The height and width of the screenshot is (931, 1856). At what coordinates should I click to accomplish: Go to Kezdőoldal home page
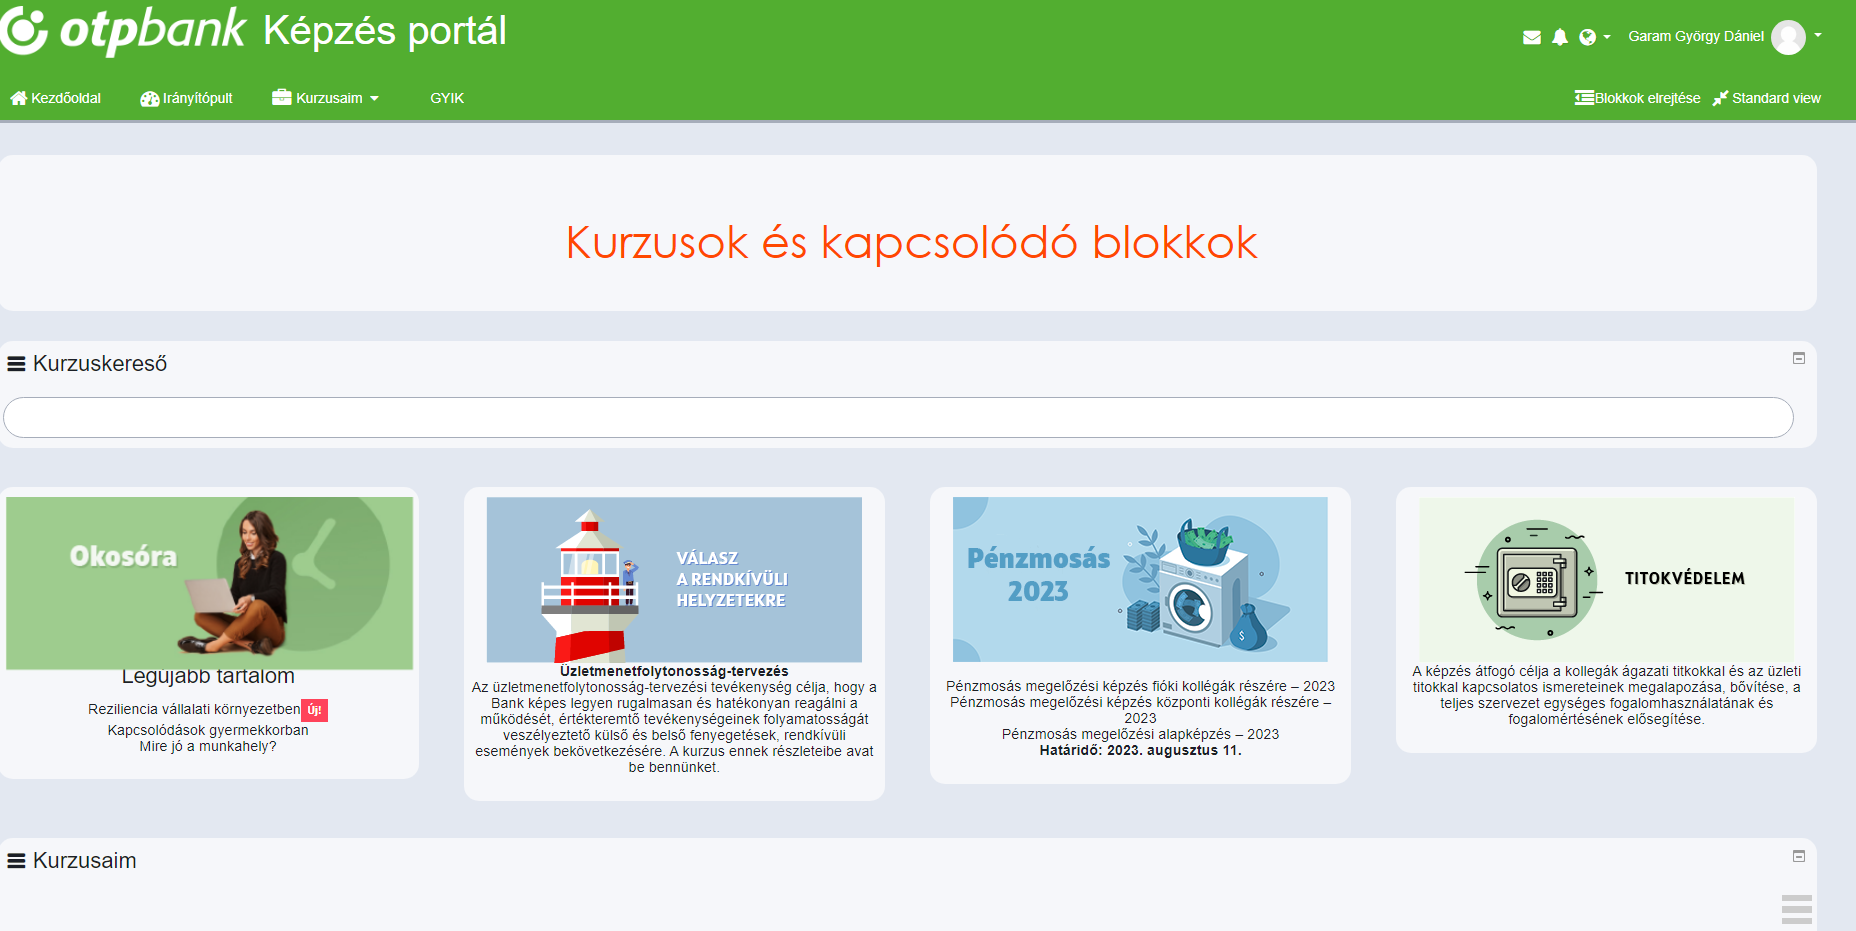(56, 98)
